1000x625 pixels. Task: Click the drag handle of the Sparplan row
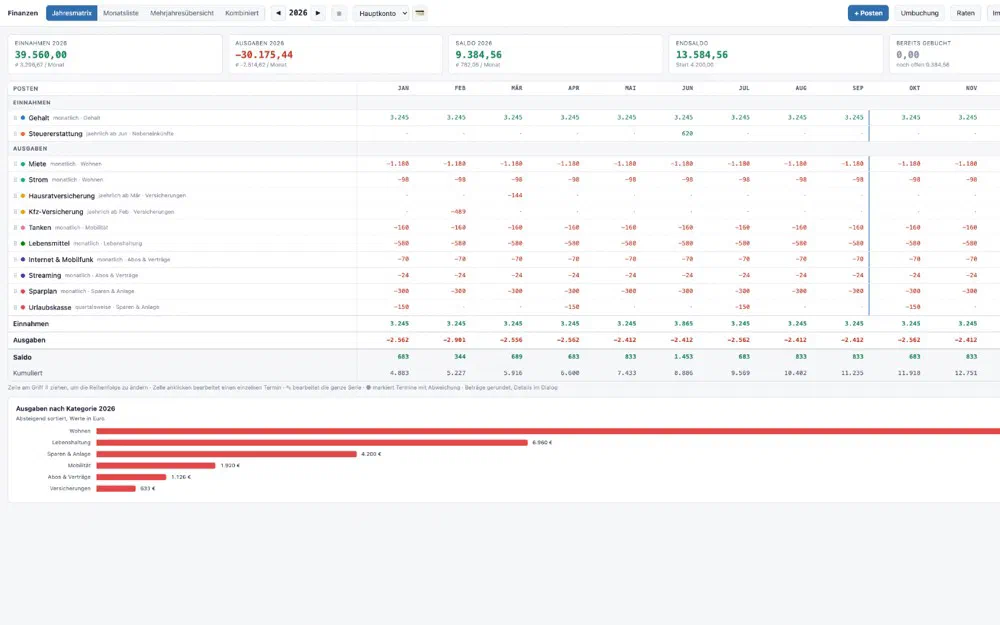point(15,291)
